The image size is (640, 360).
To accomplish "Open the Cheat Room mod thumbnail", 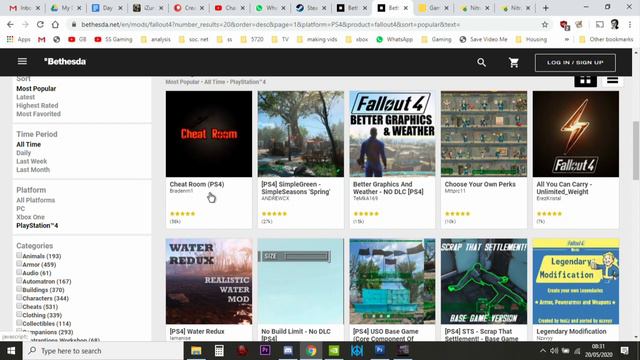I will point(209,134).
